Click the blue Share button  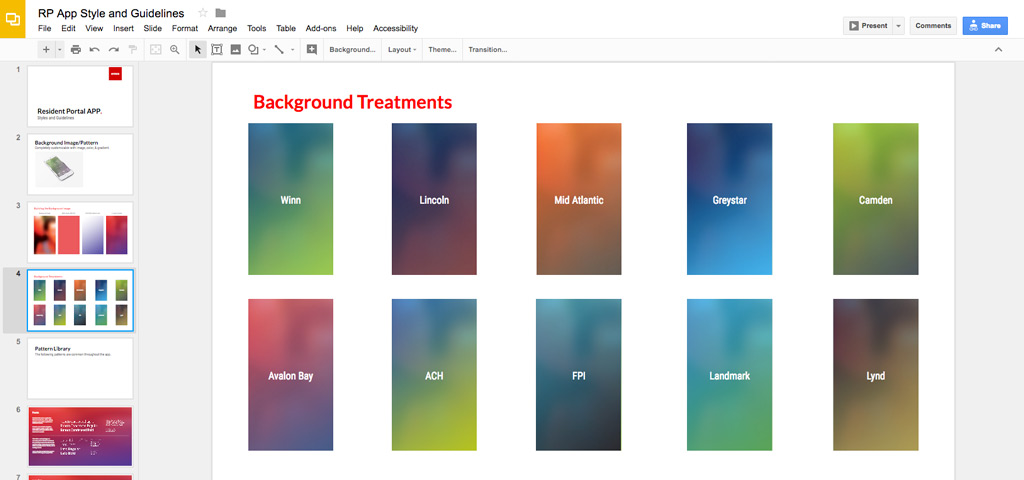coord(985,26)
